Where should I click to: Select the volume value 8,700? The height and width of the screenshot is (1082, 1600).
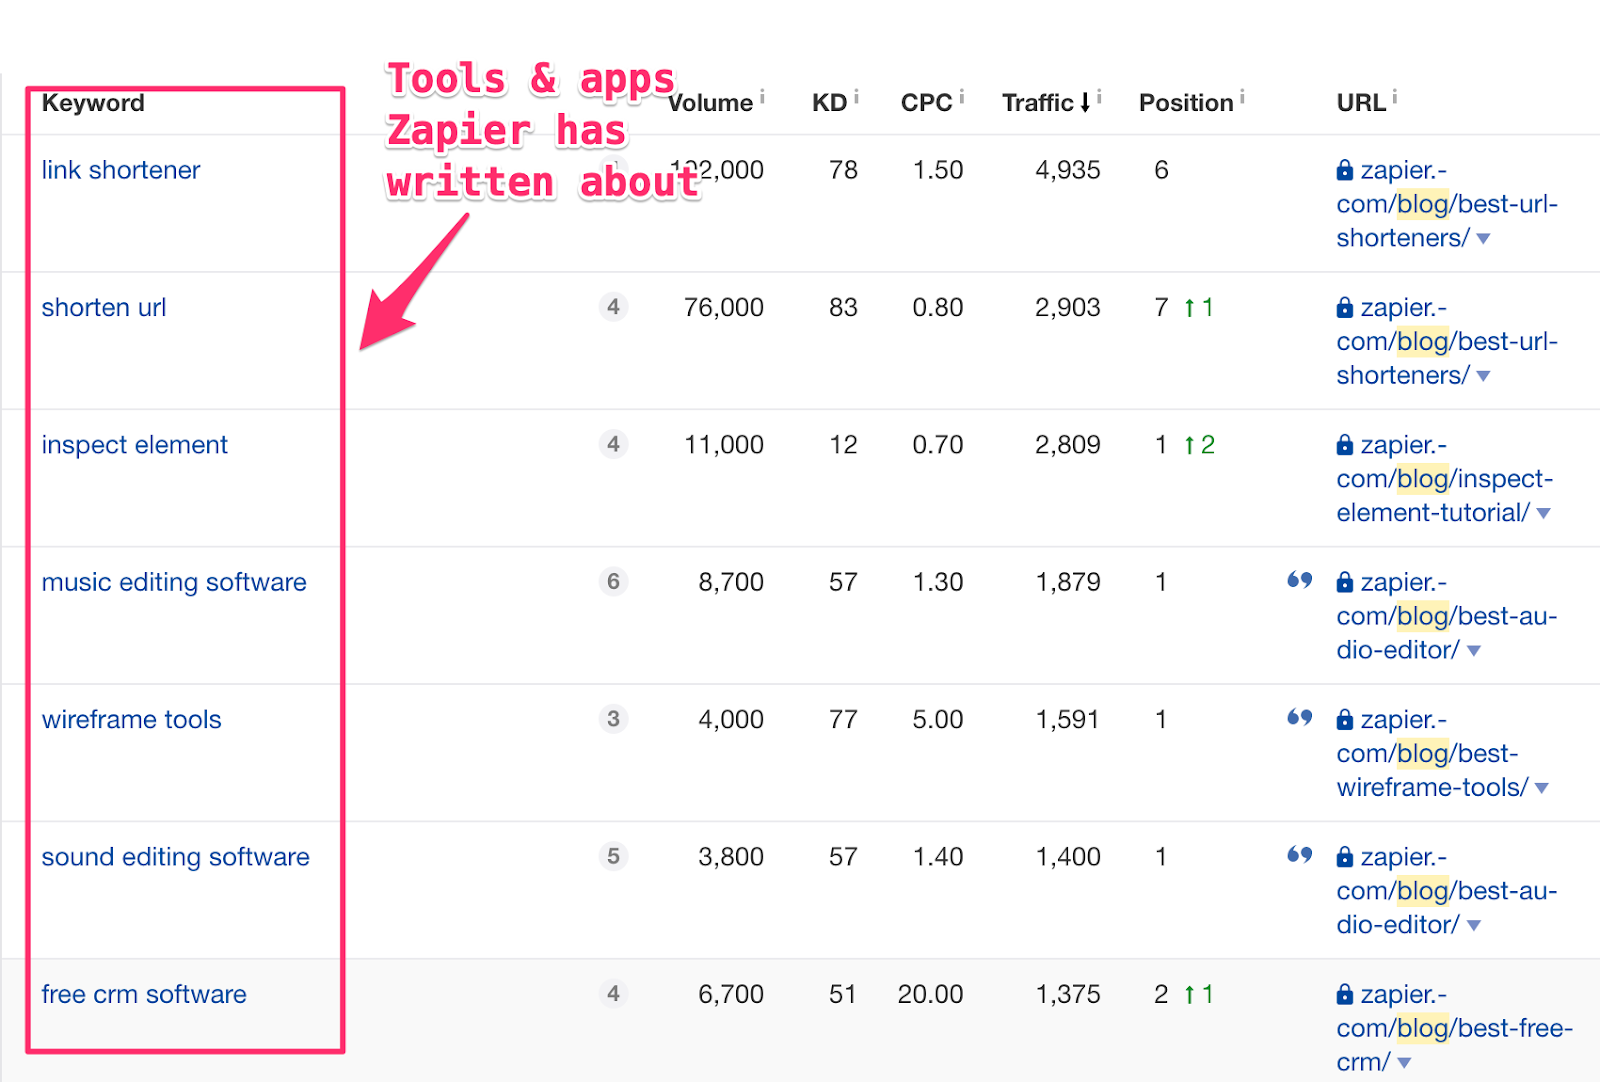coord(731,582)
